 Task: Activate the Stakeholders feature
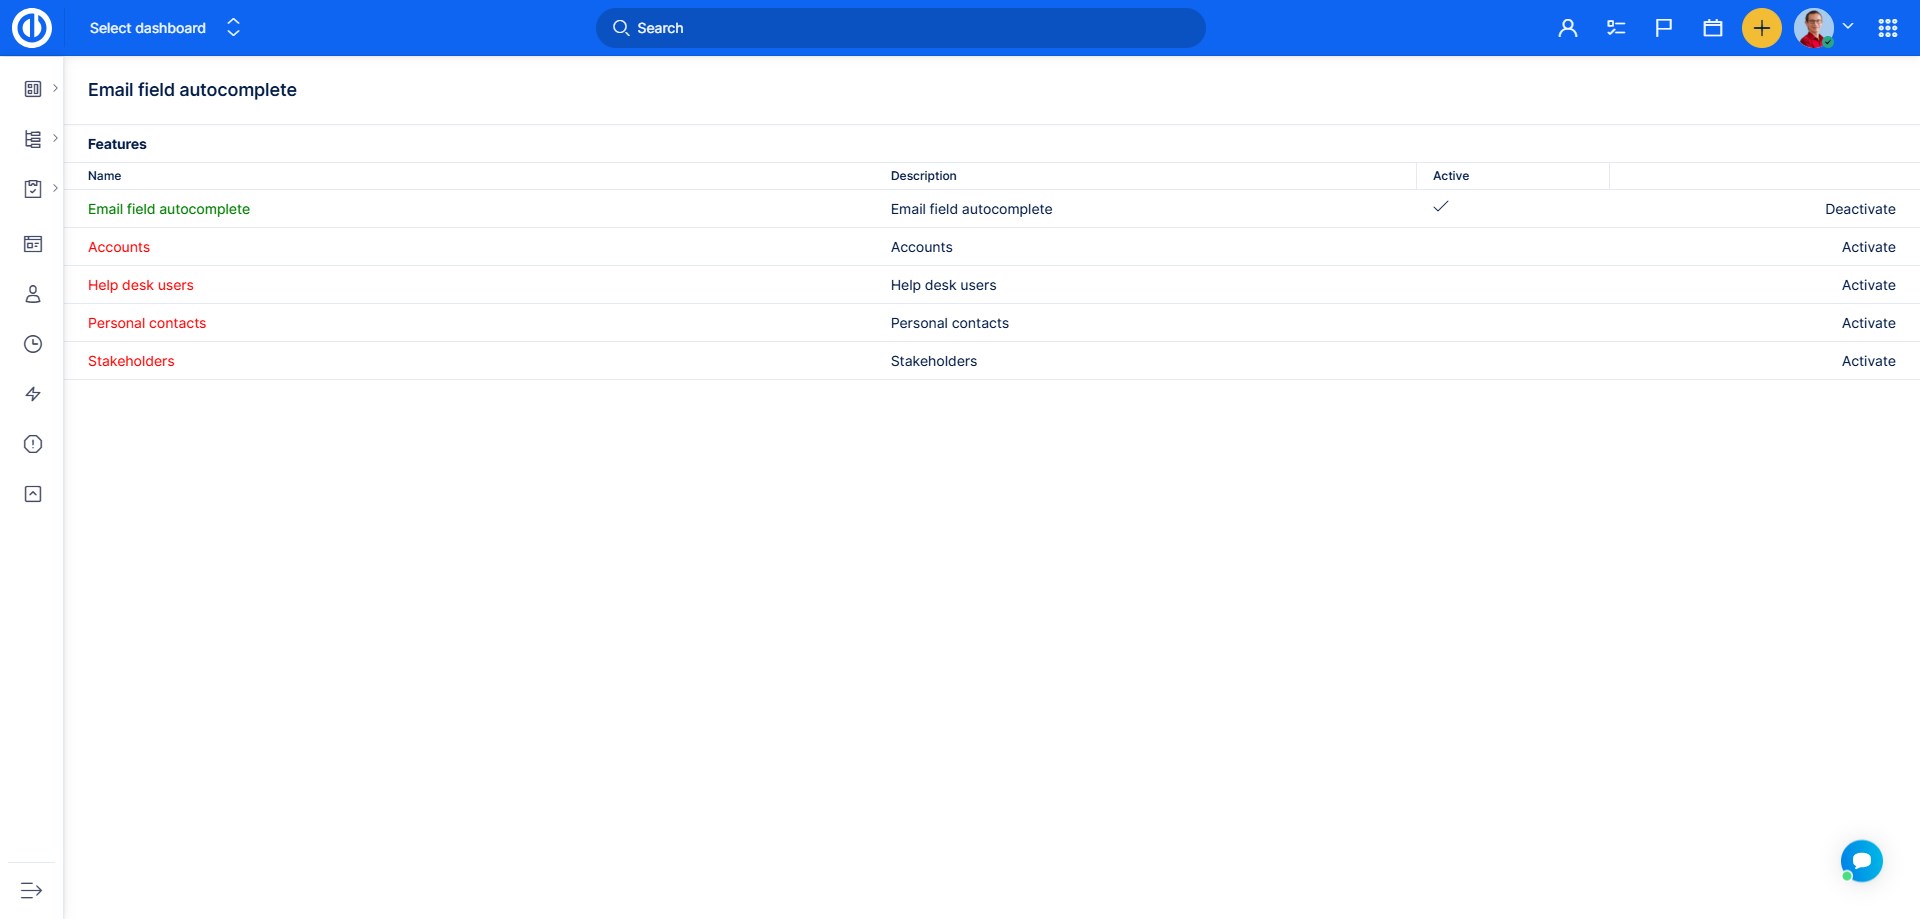click(x=1868, y=361)
